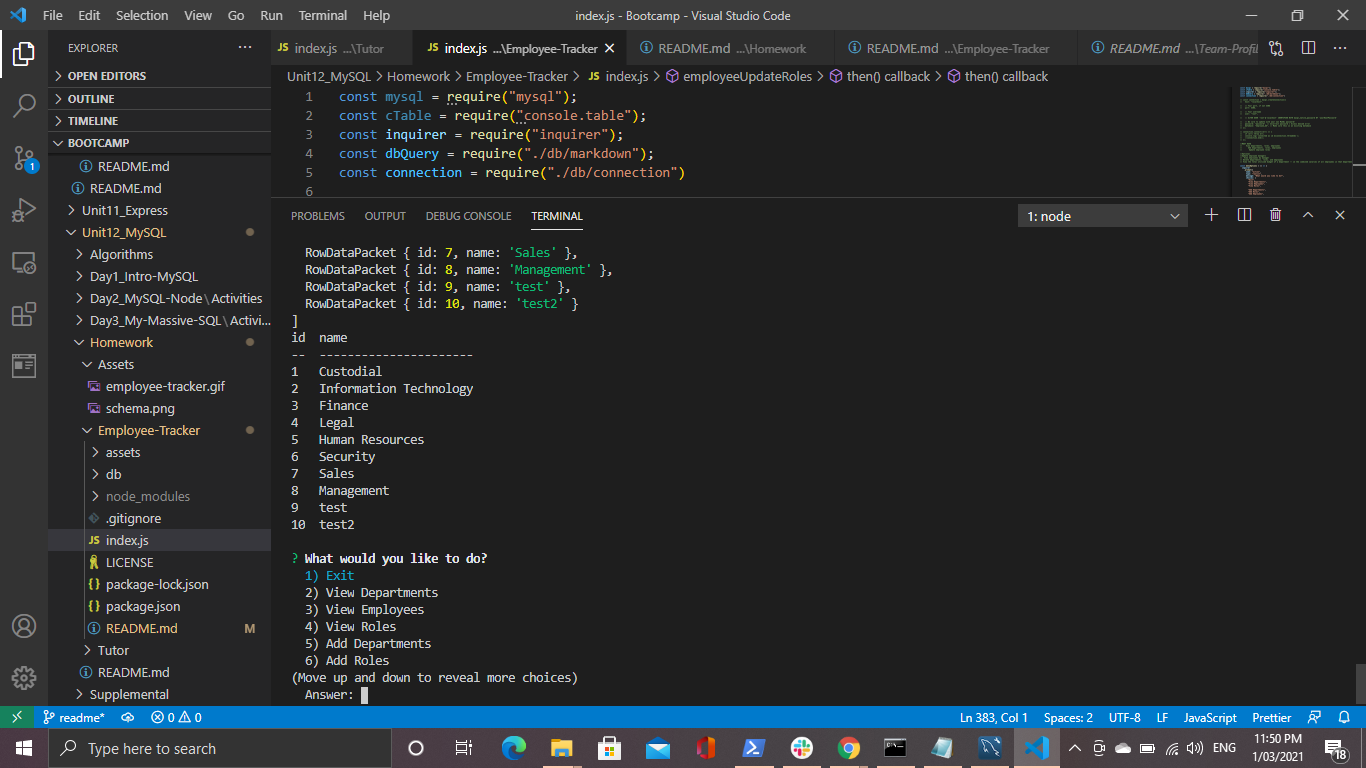Expand the TIMELINE section
Image resolution: width=1366 pixels, height=768 pixels.
[160, 121]
